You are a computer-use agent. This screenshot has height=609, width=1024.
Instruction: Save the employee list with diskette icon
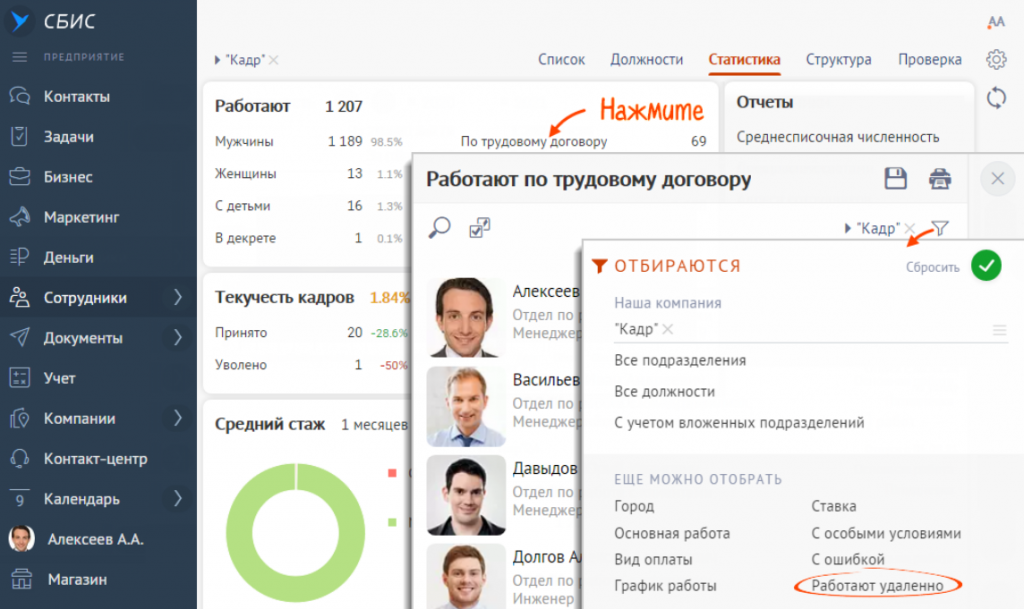895,178
